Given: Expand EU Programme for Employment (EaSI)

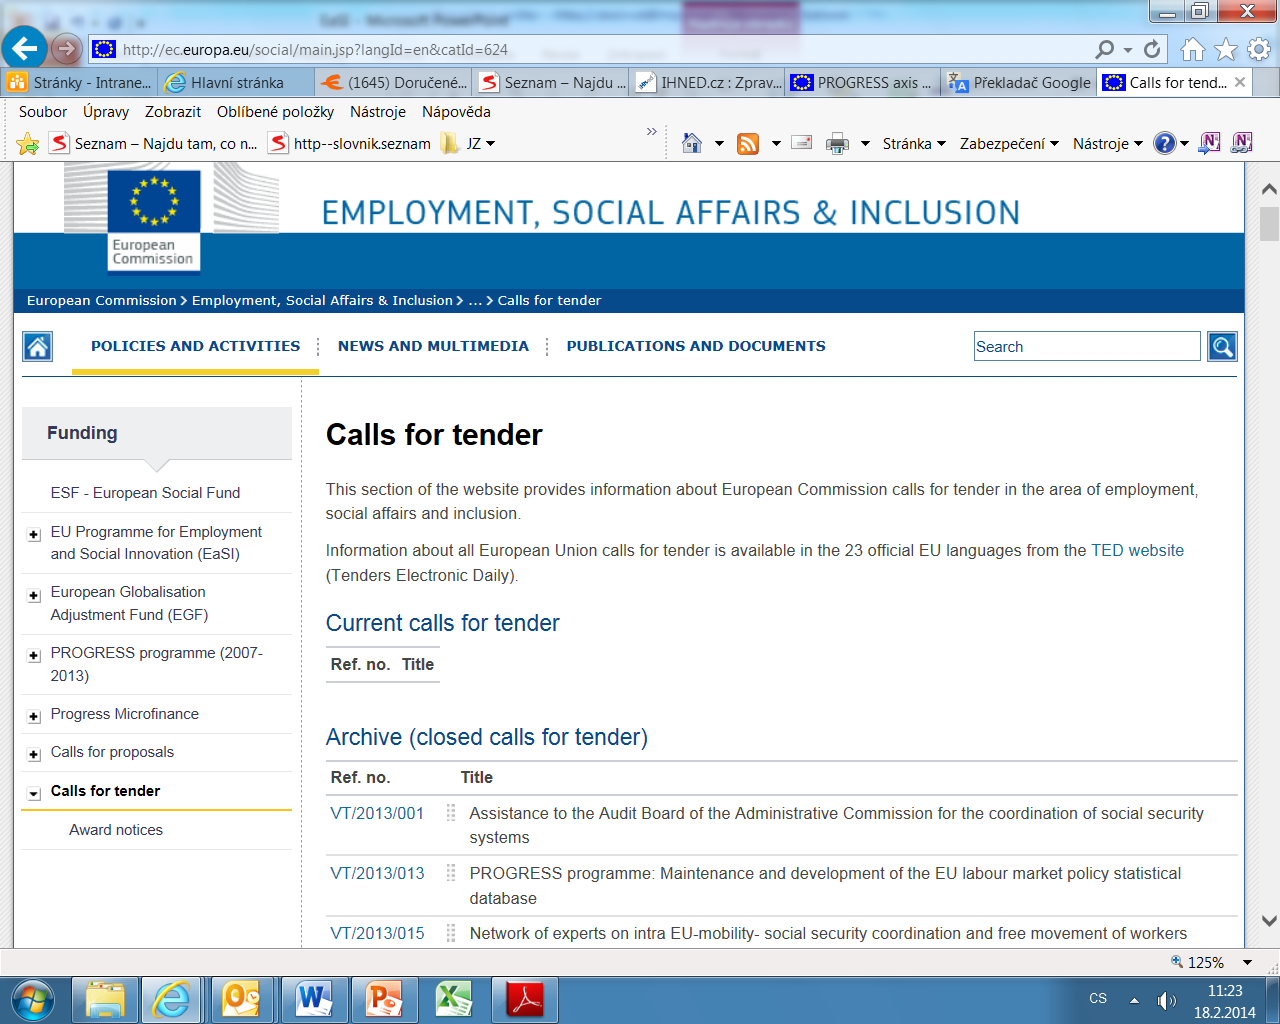Looking at the screenshot, I should point(34,535).
